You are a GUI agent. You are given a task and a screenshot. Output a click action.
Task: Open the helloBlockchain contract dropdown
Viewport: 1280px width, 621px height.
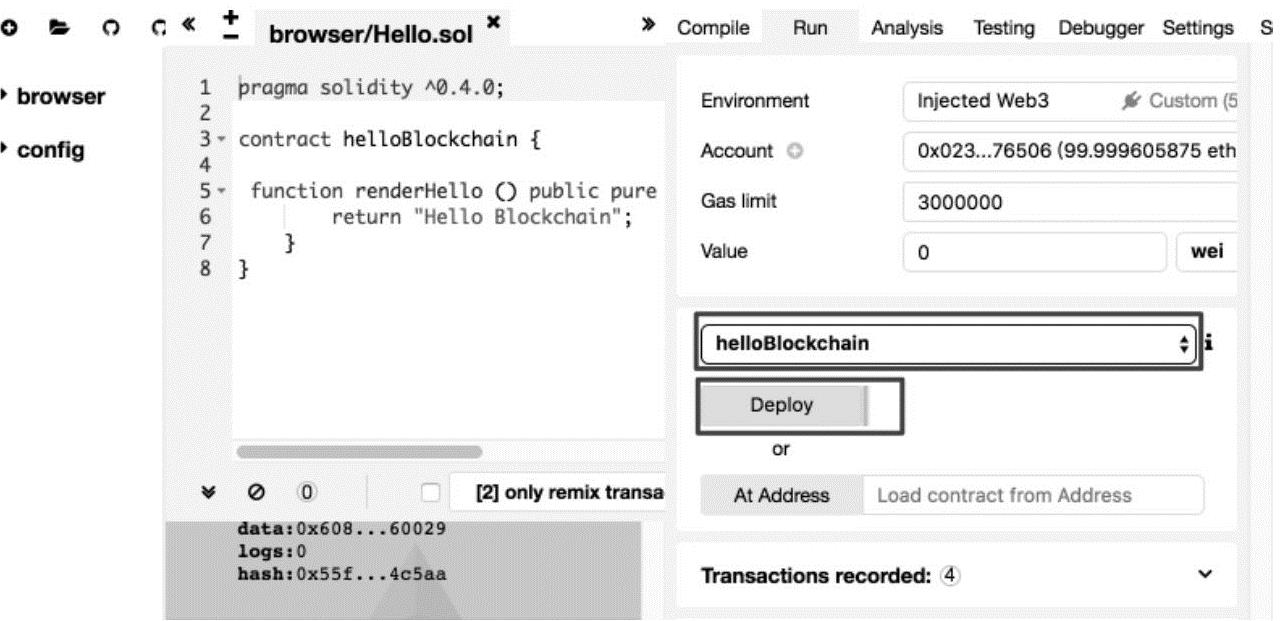coord(948,343)
